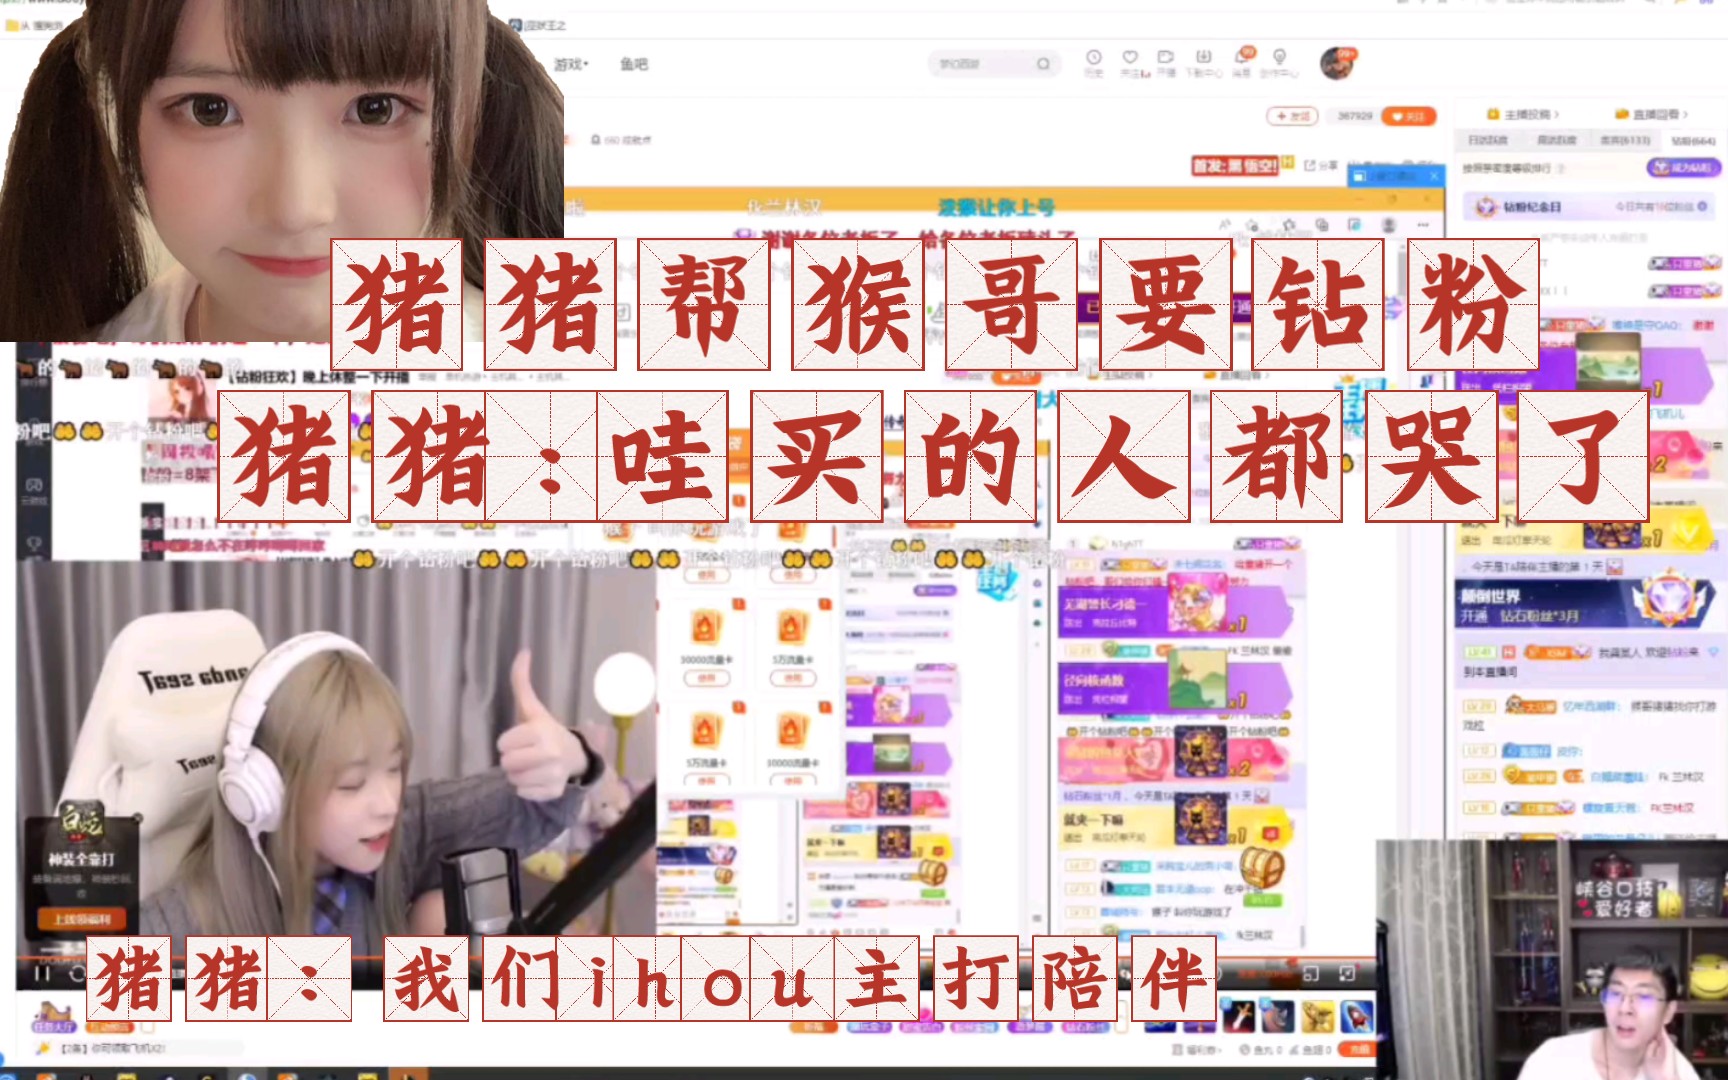The image size is (1728, 1080).
Task: Click the purple gift banner with the pagoda
Action: coord(1175,686)
